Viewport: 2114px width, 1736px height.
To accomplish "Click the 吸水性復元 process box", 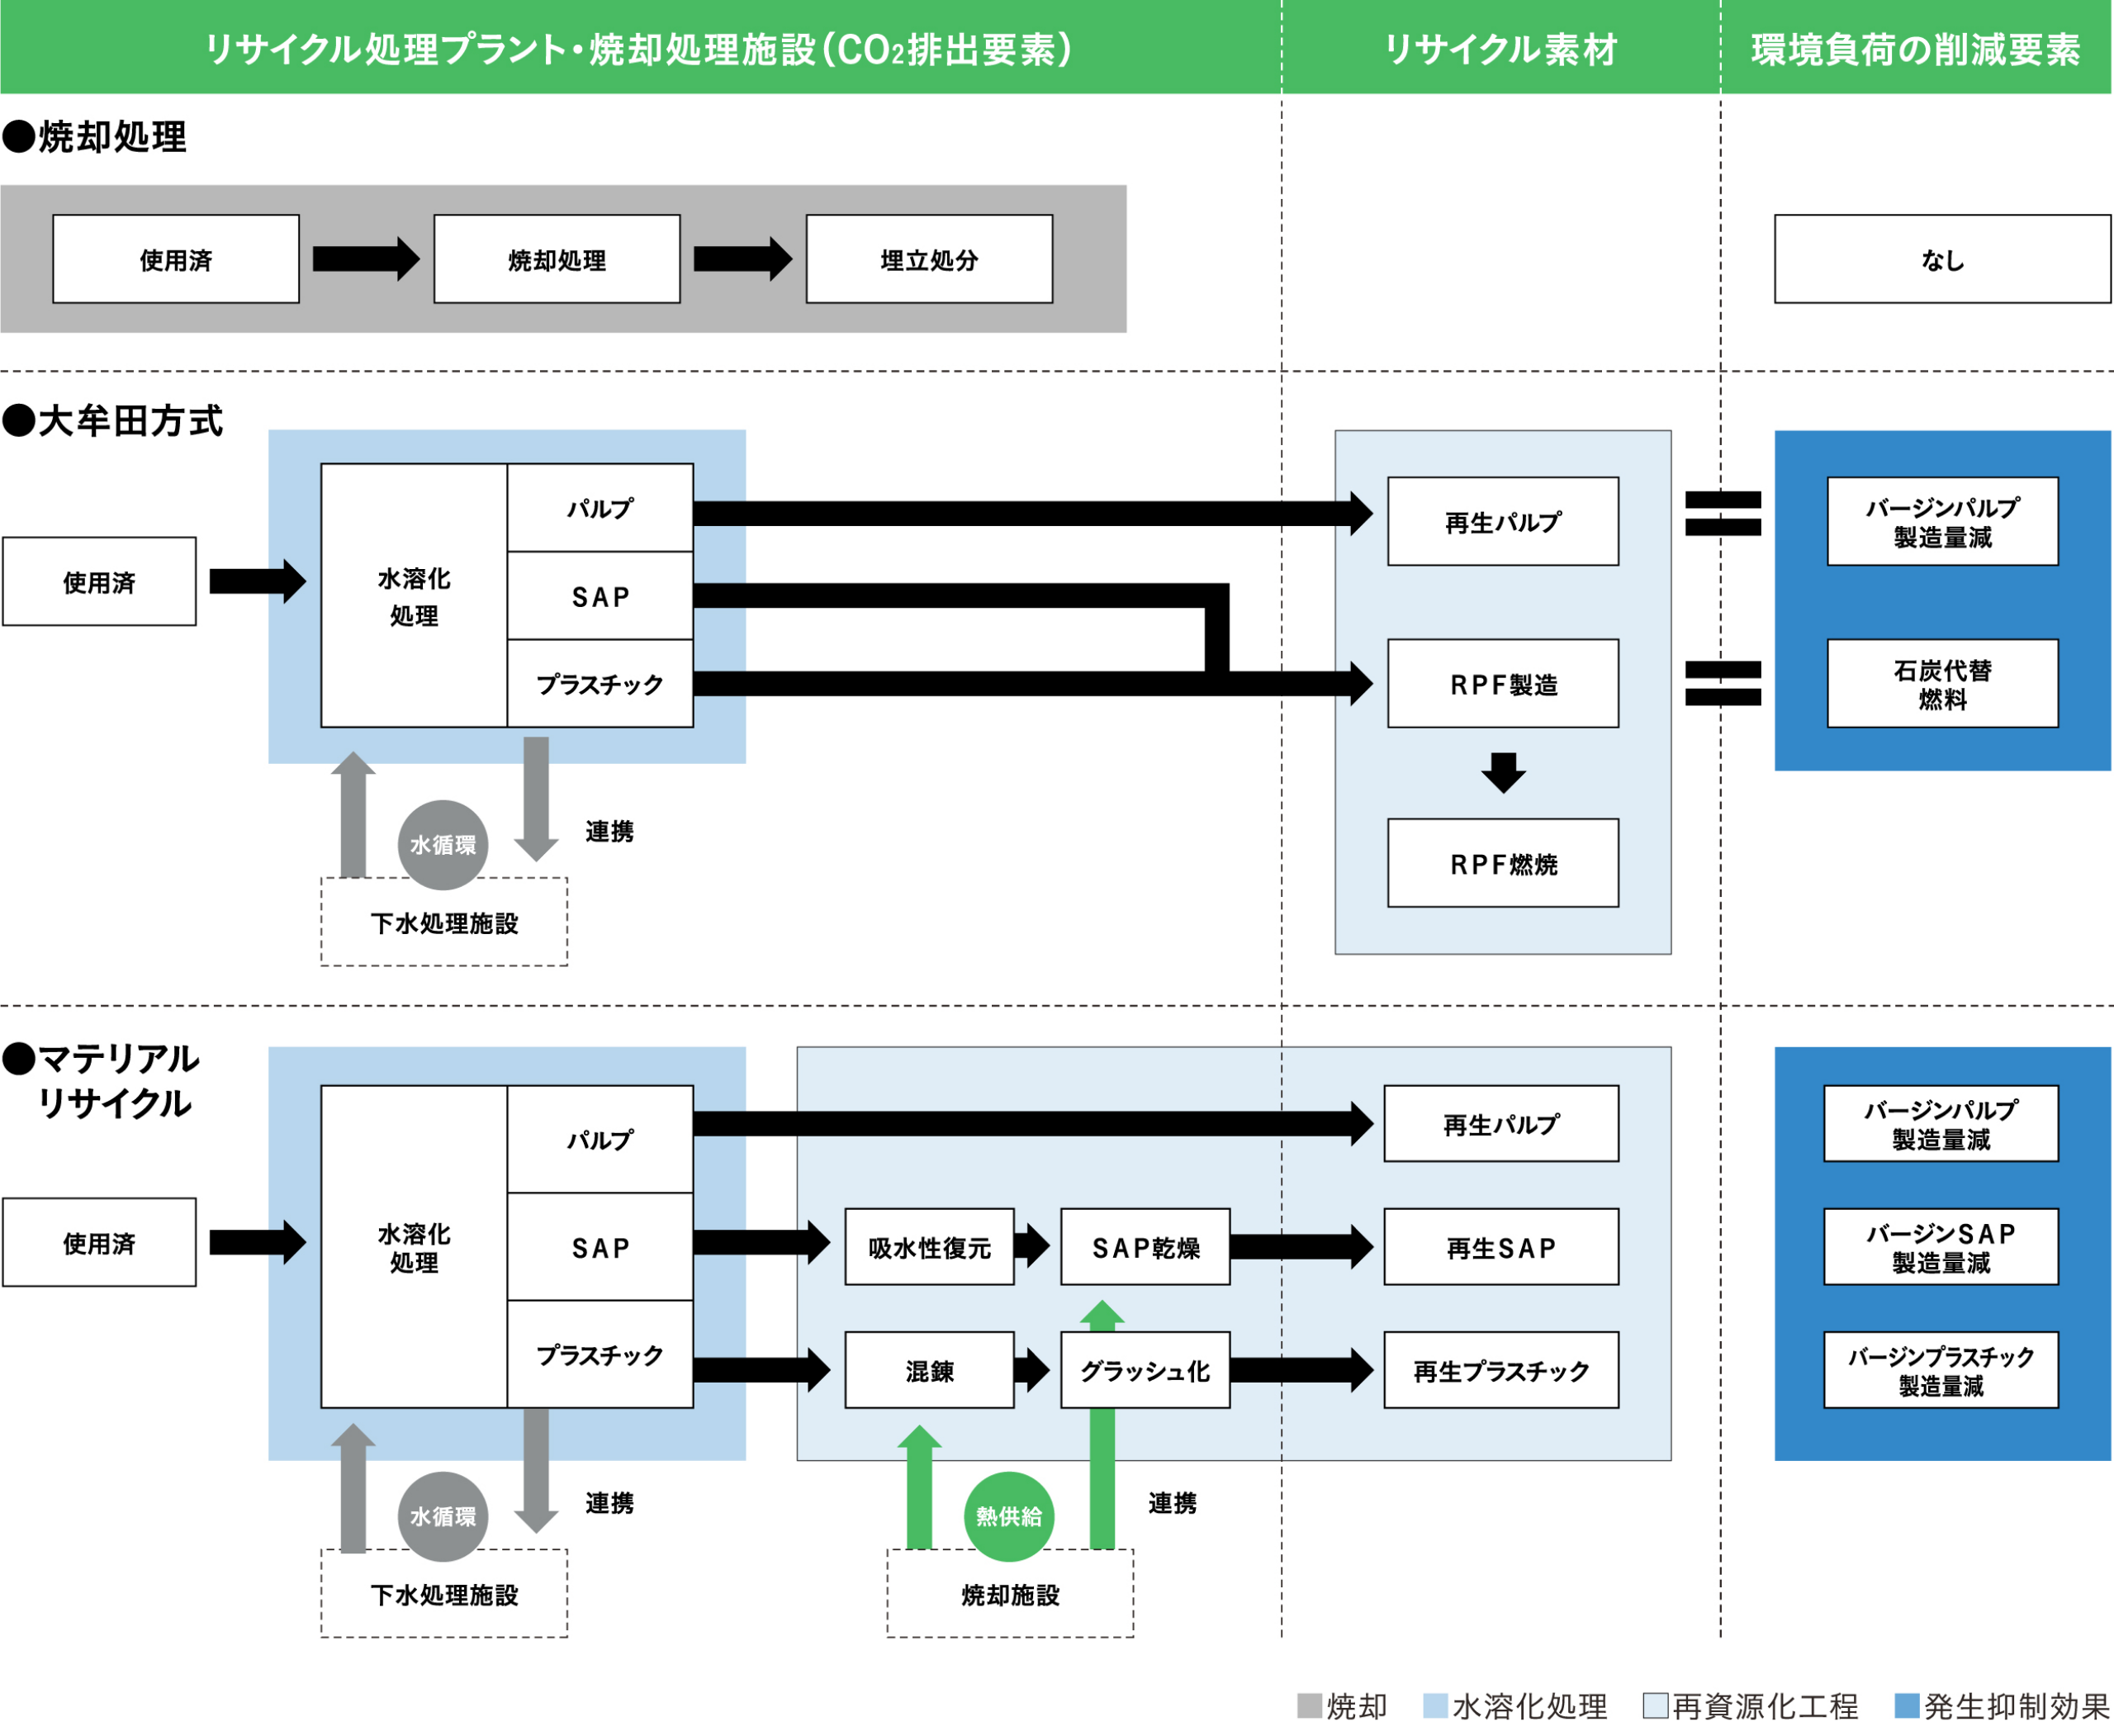I will click(929, 1247).
